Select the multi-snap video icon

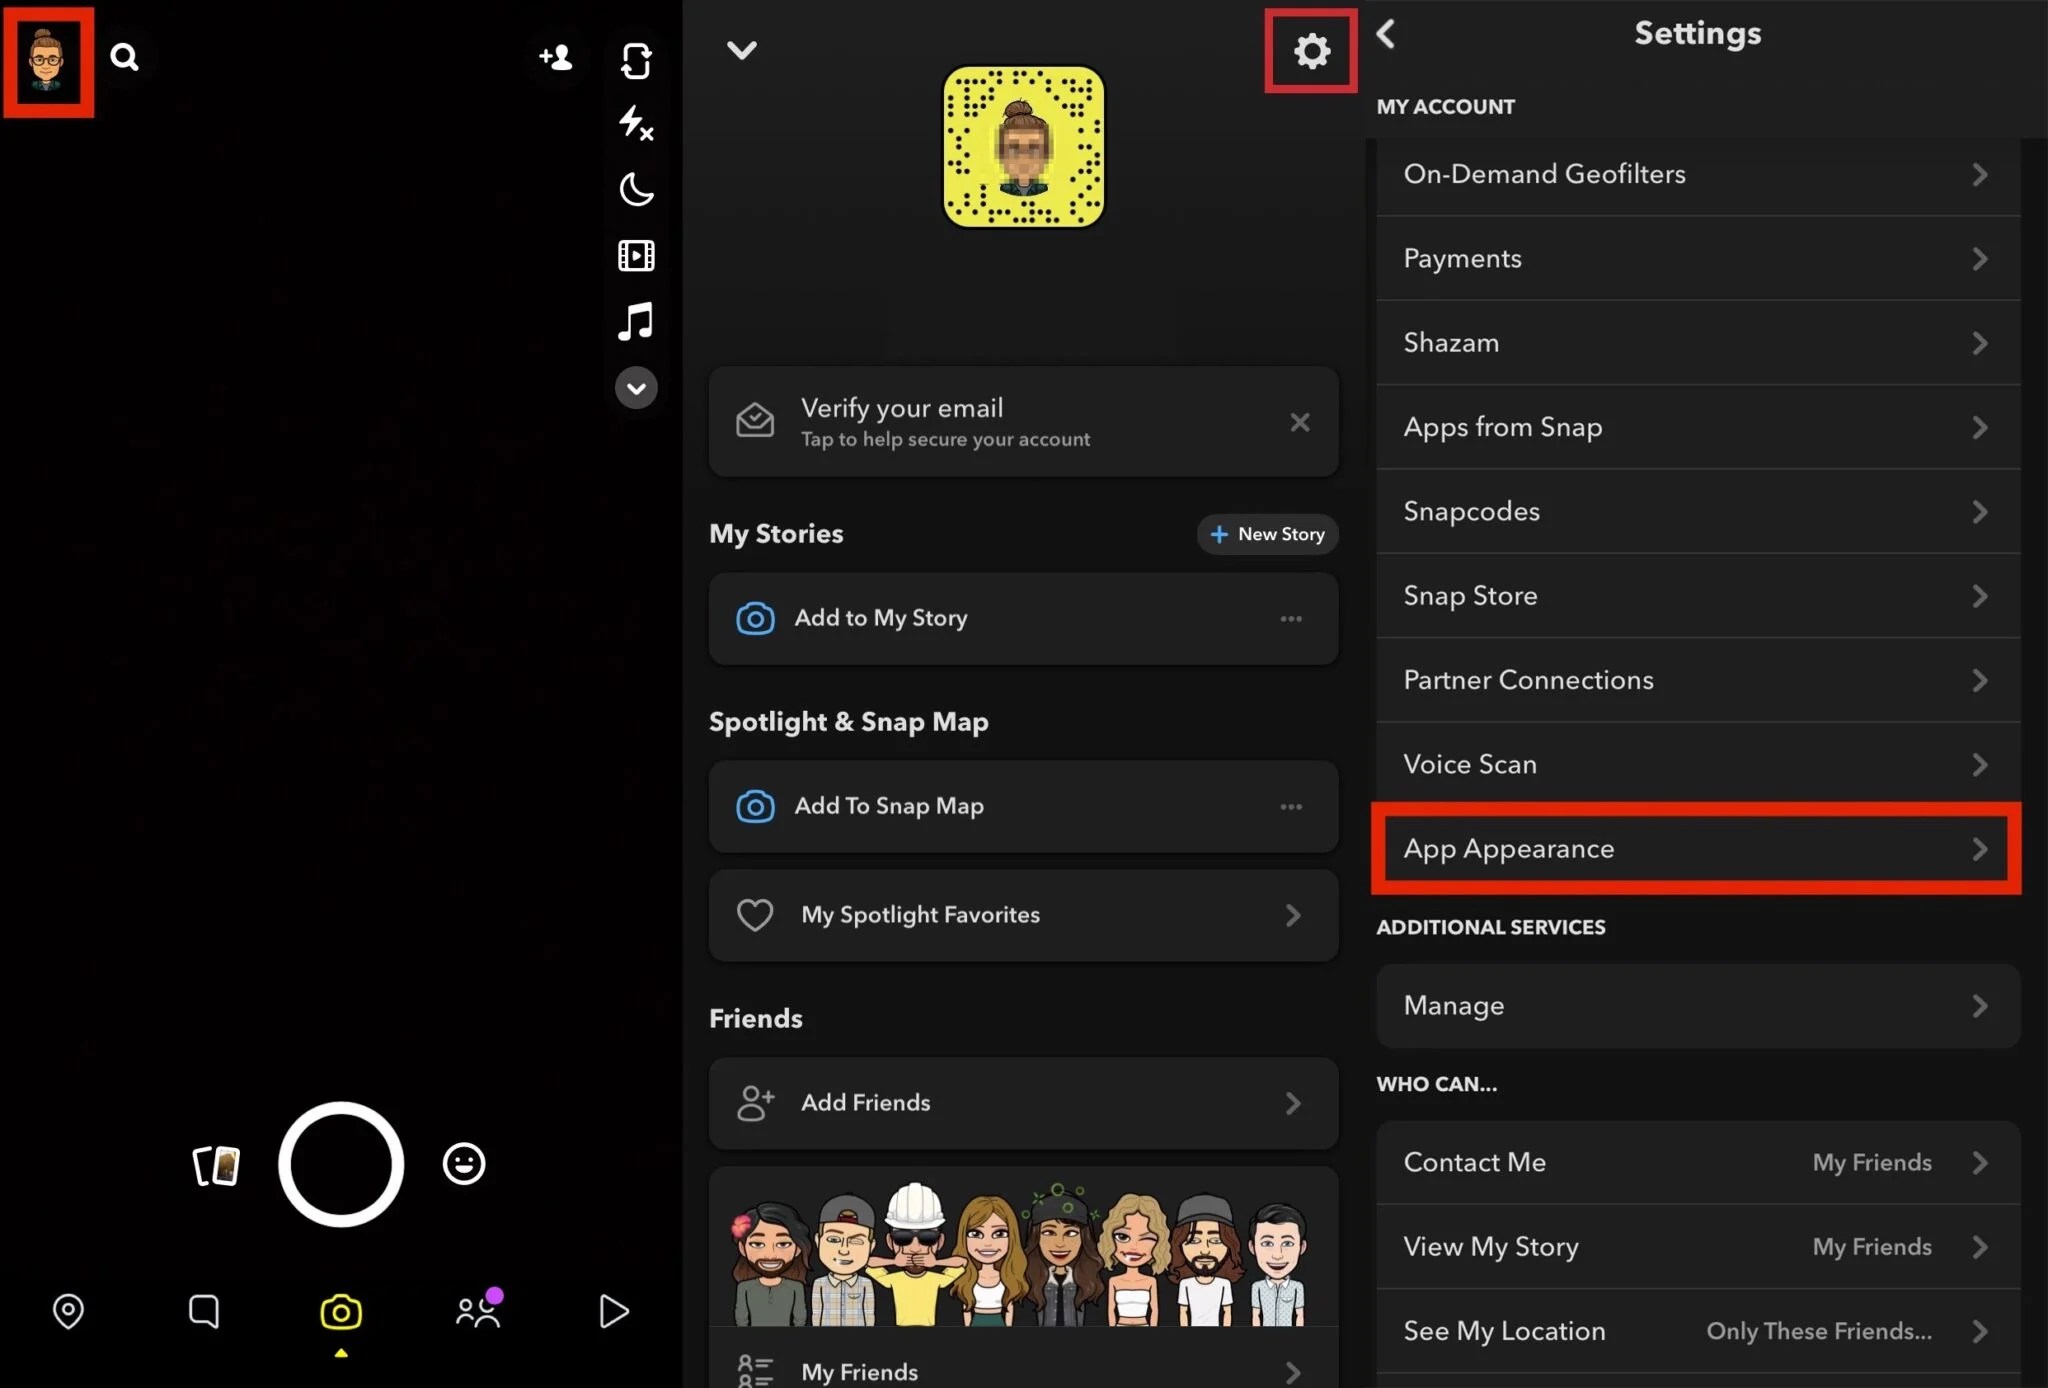coord(636,255)
